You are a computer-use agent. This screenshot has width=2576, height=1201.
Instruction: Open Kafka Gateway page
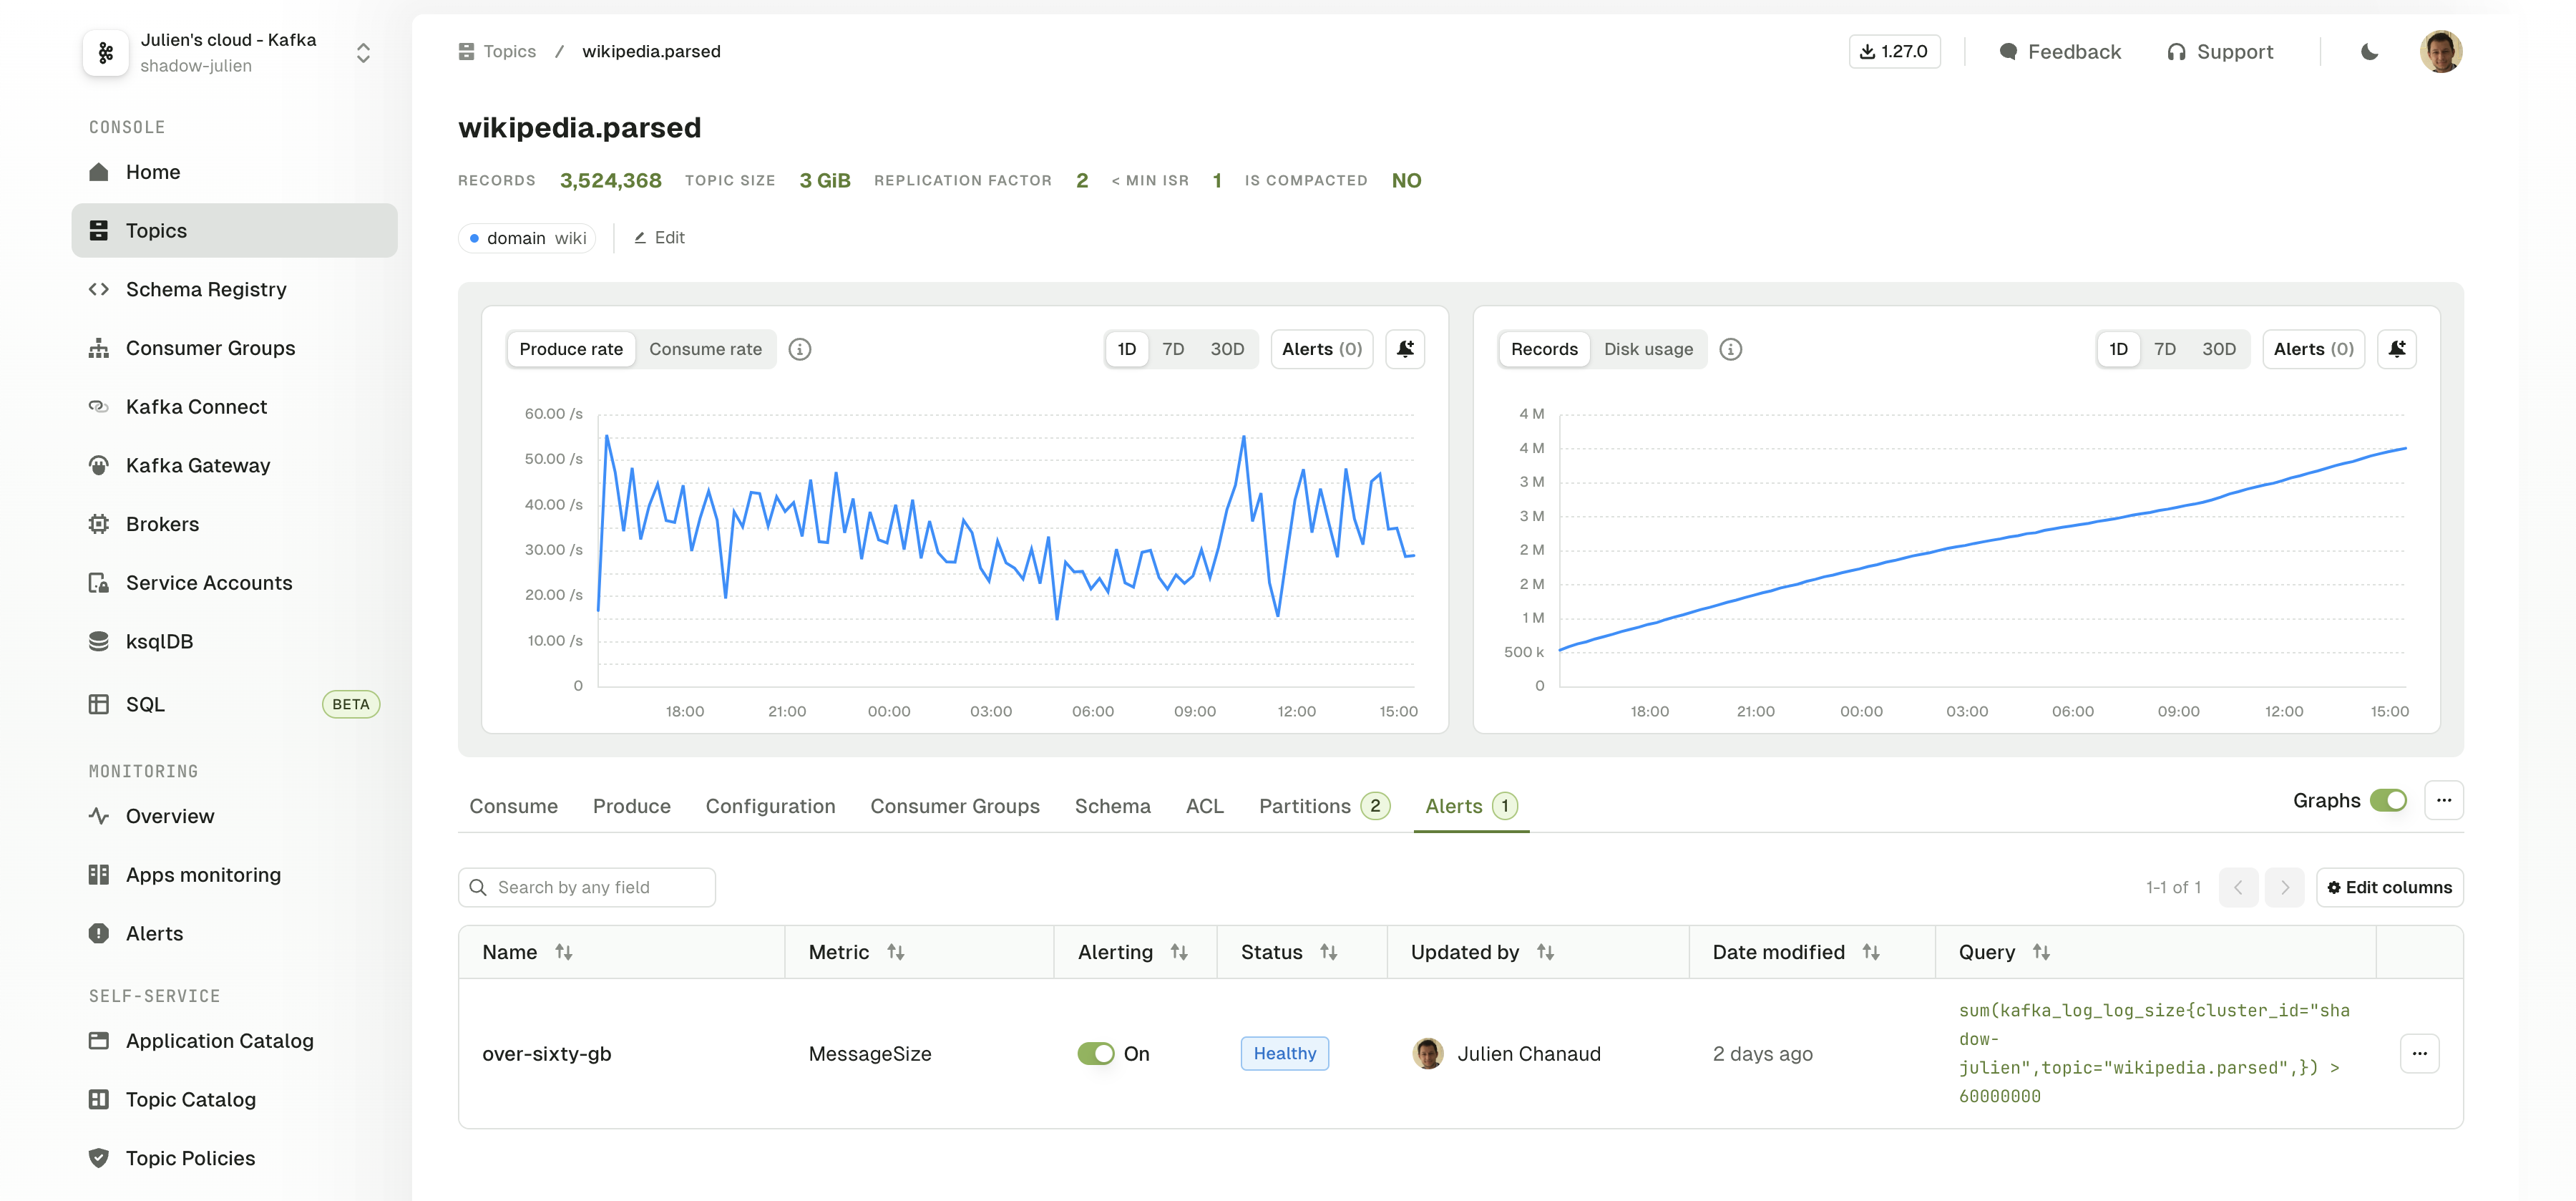234,465
